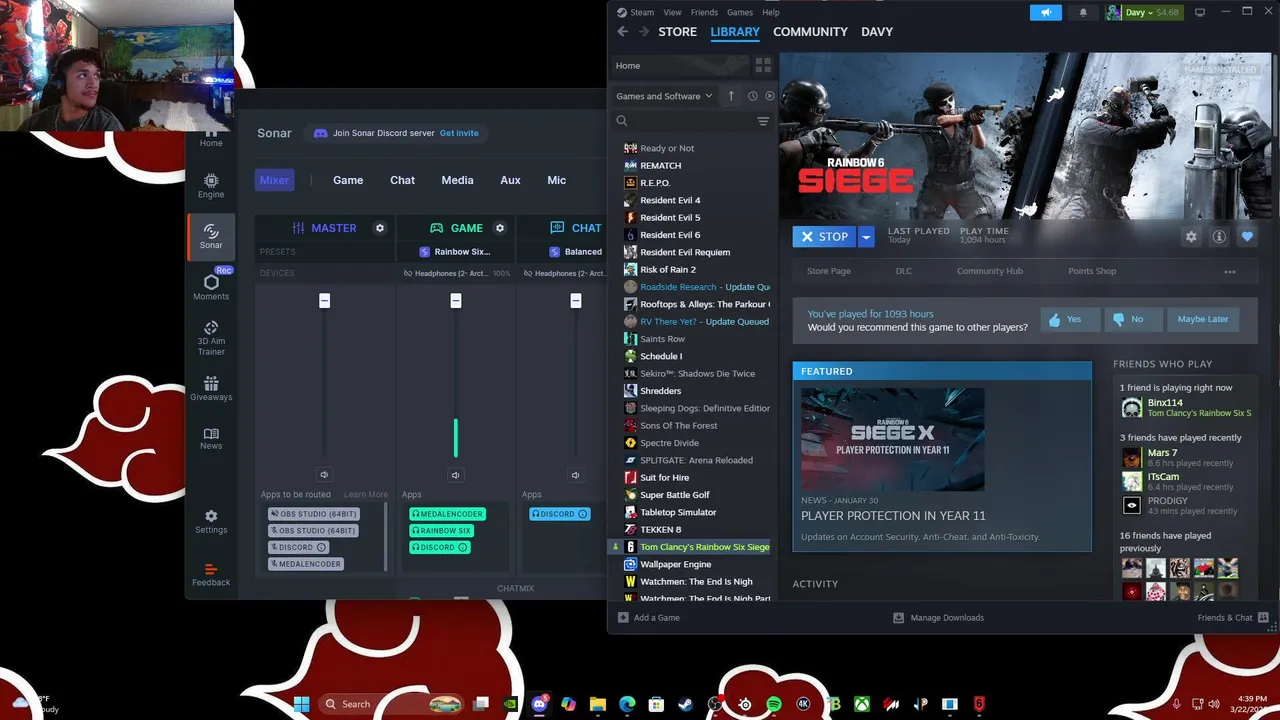Open Discord from the Windows taskbar
The height and width of the screenshot is (720, 1280).
540,704
